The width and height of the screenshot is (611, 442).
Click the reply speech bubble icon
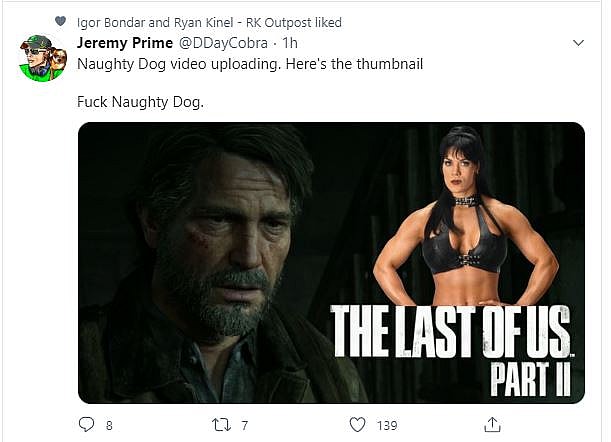[87, 425]
